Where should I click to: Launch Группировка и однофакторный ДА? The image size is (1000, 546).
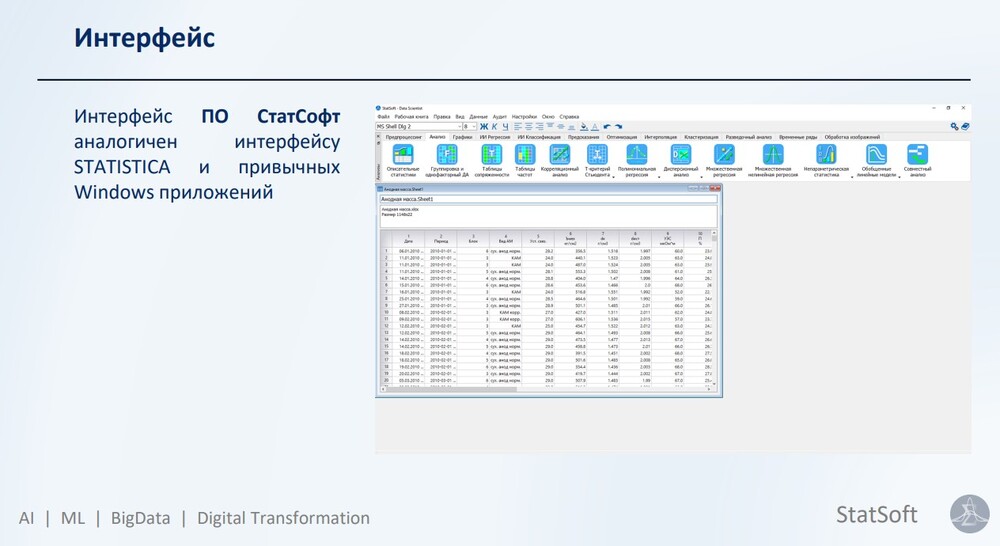447,160
